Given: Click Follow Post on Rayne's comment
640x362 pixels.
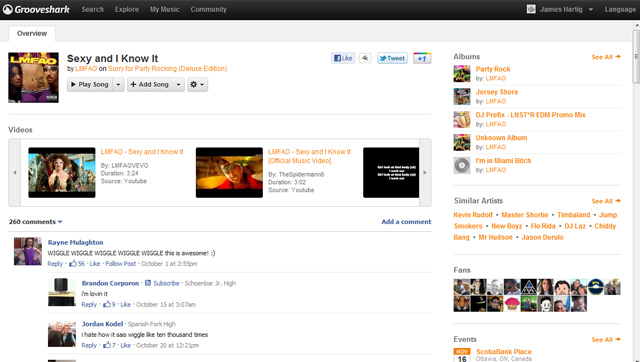Looking at the screenshot, I should tap(120, 264).
